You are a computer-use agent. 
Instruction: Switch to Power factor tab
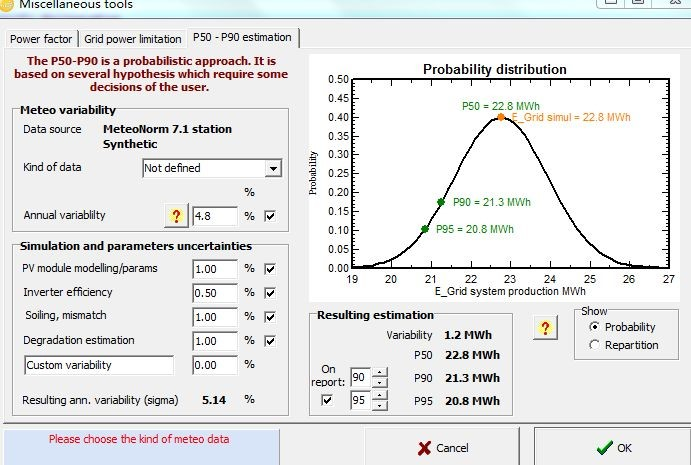click(41, 39)
